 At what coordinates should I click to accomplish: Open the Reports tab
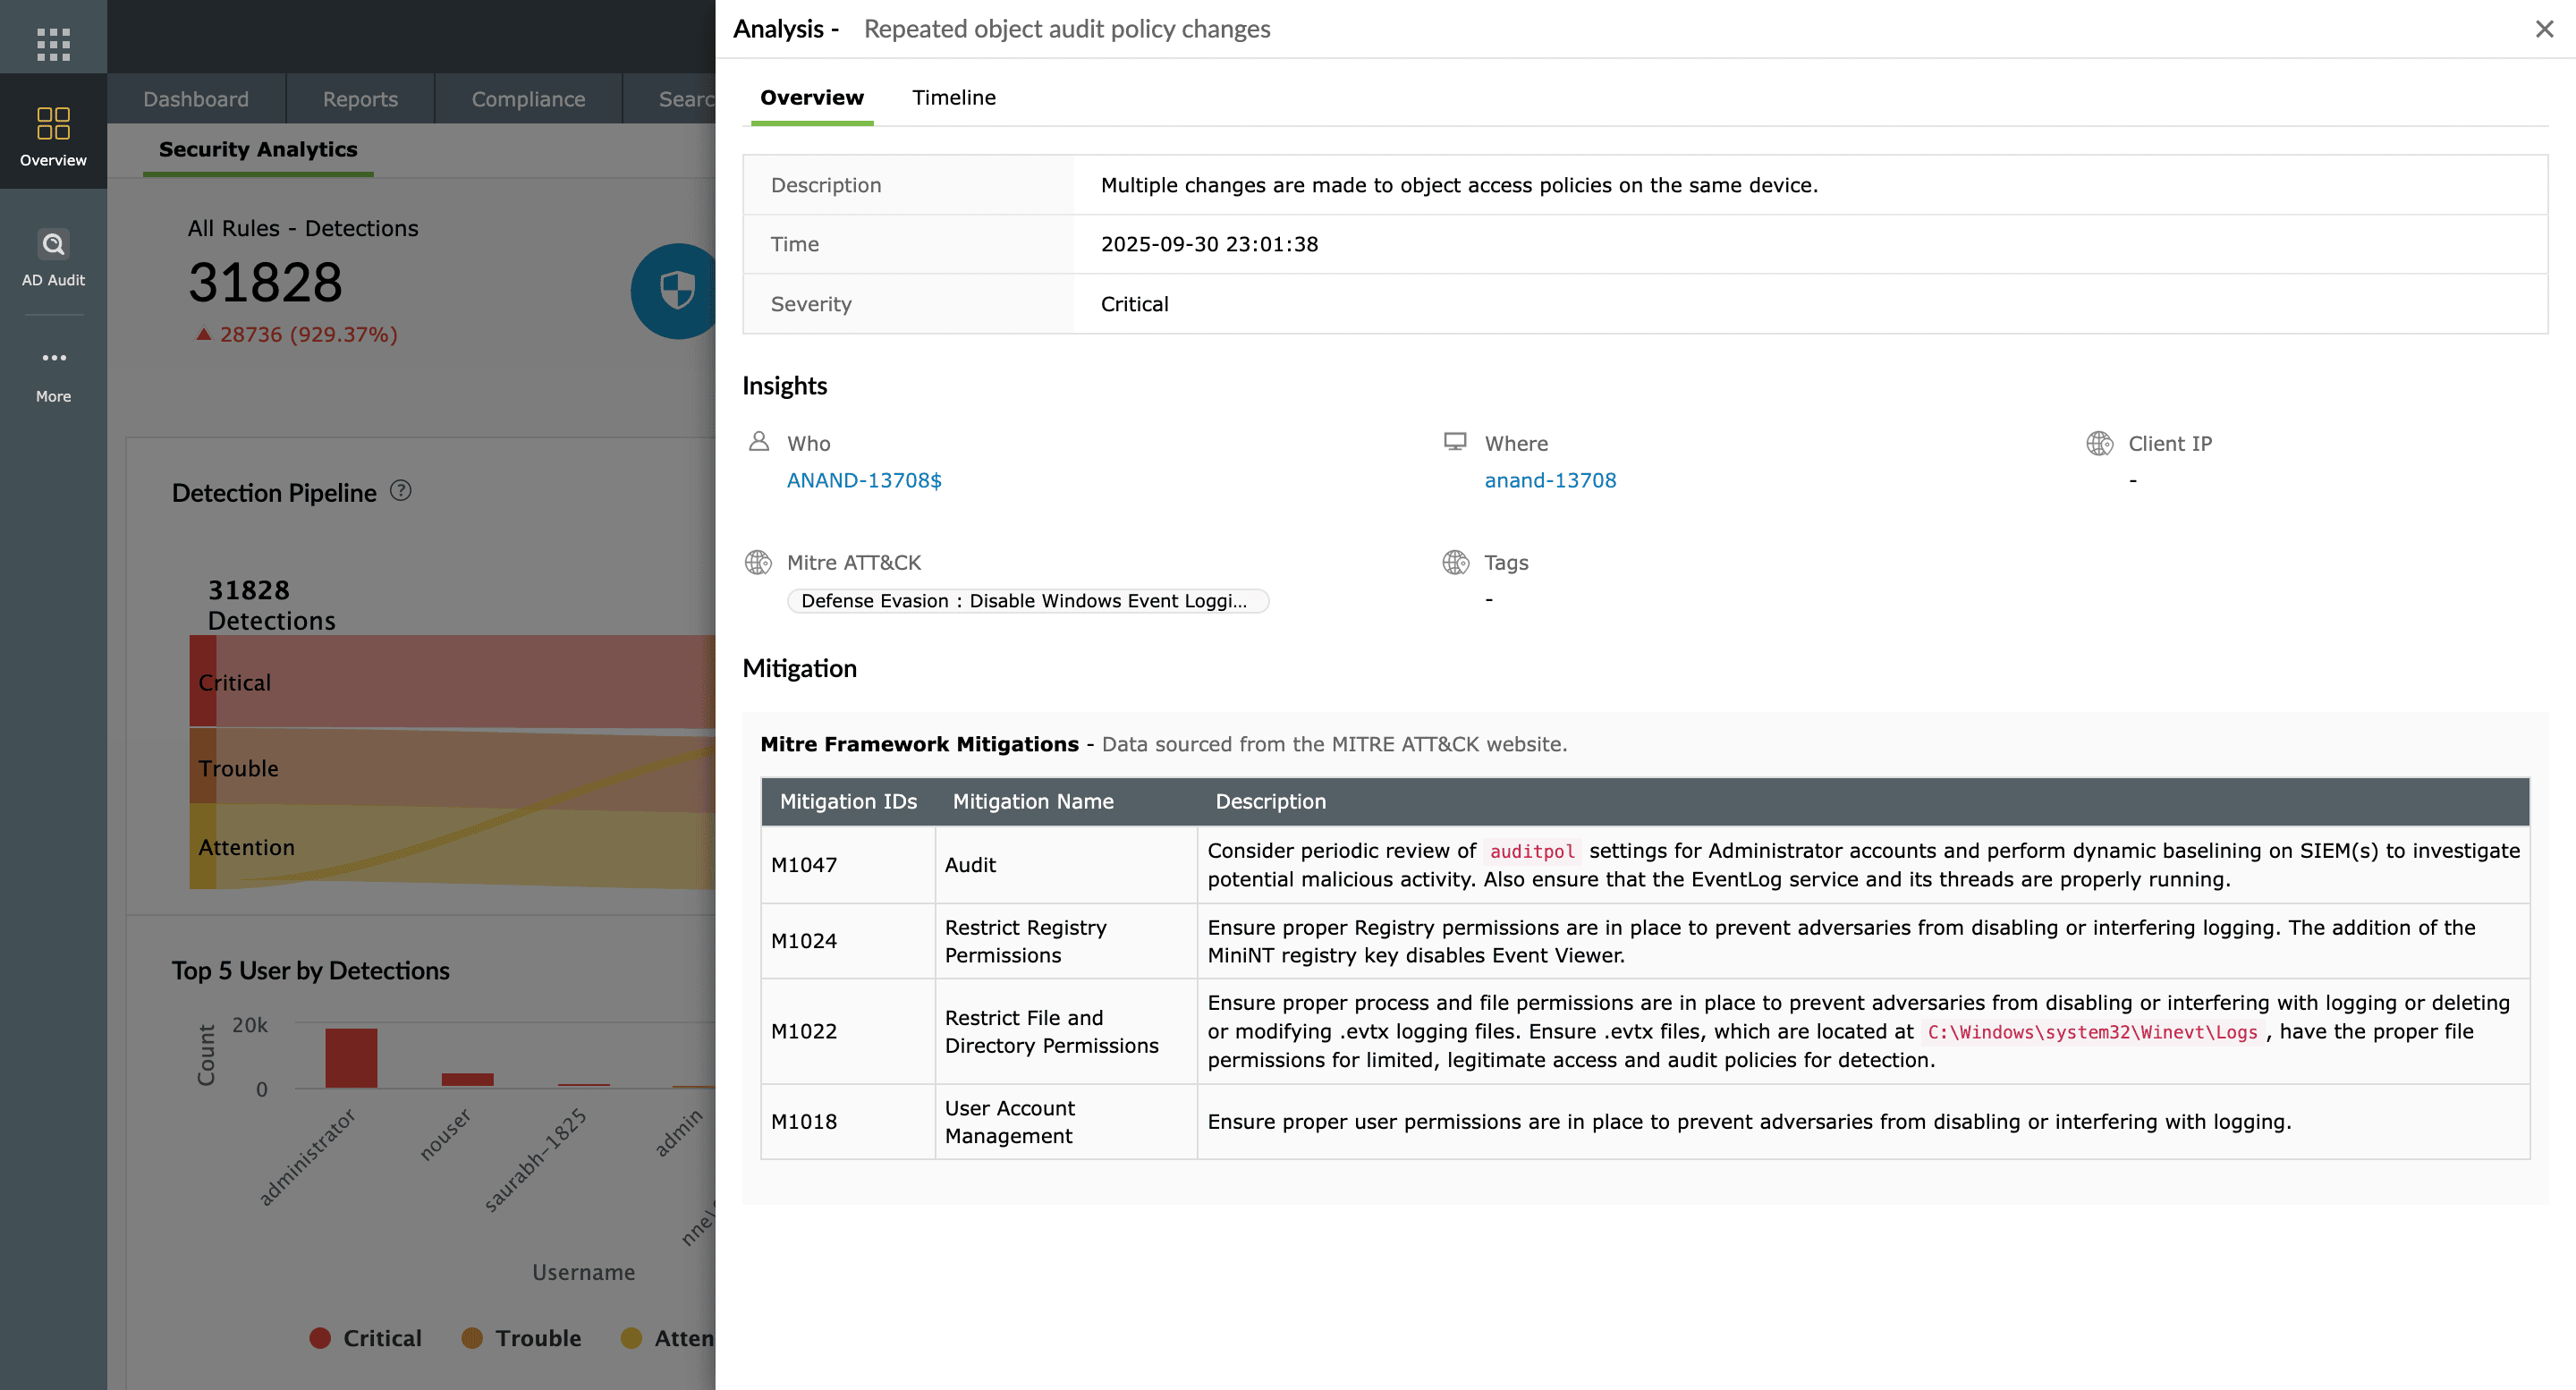pos(360,99)
